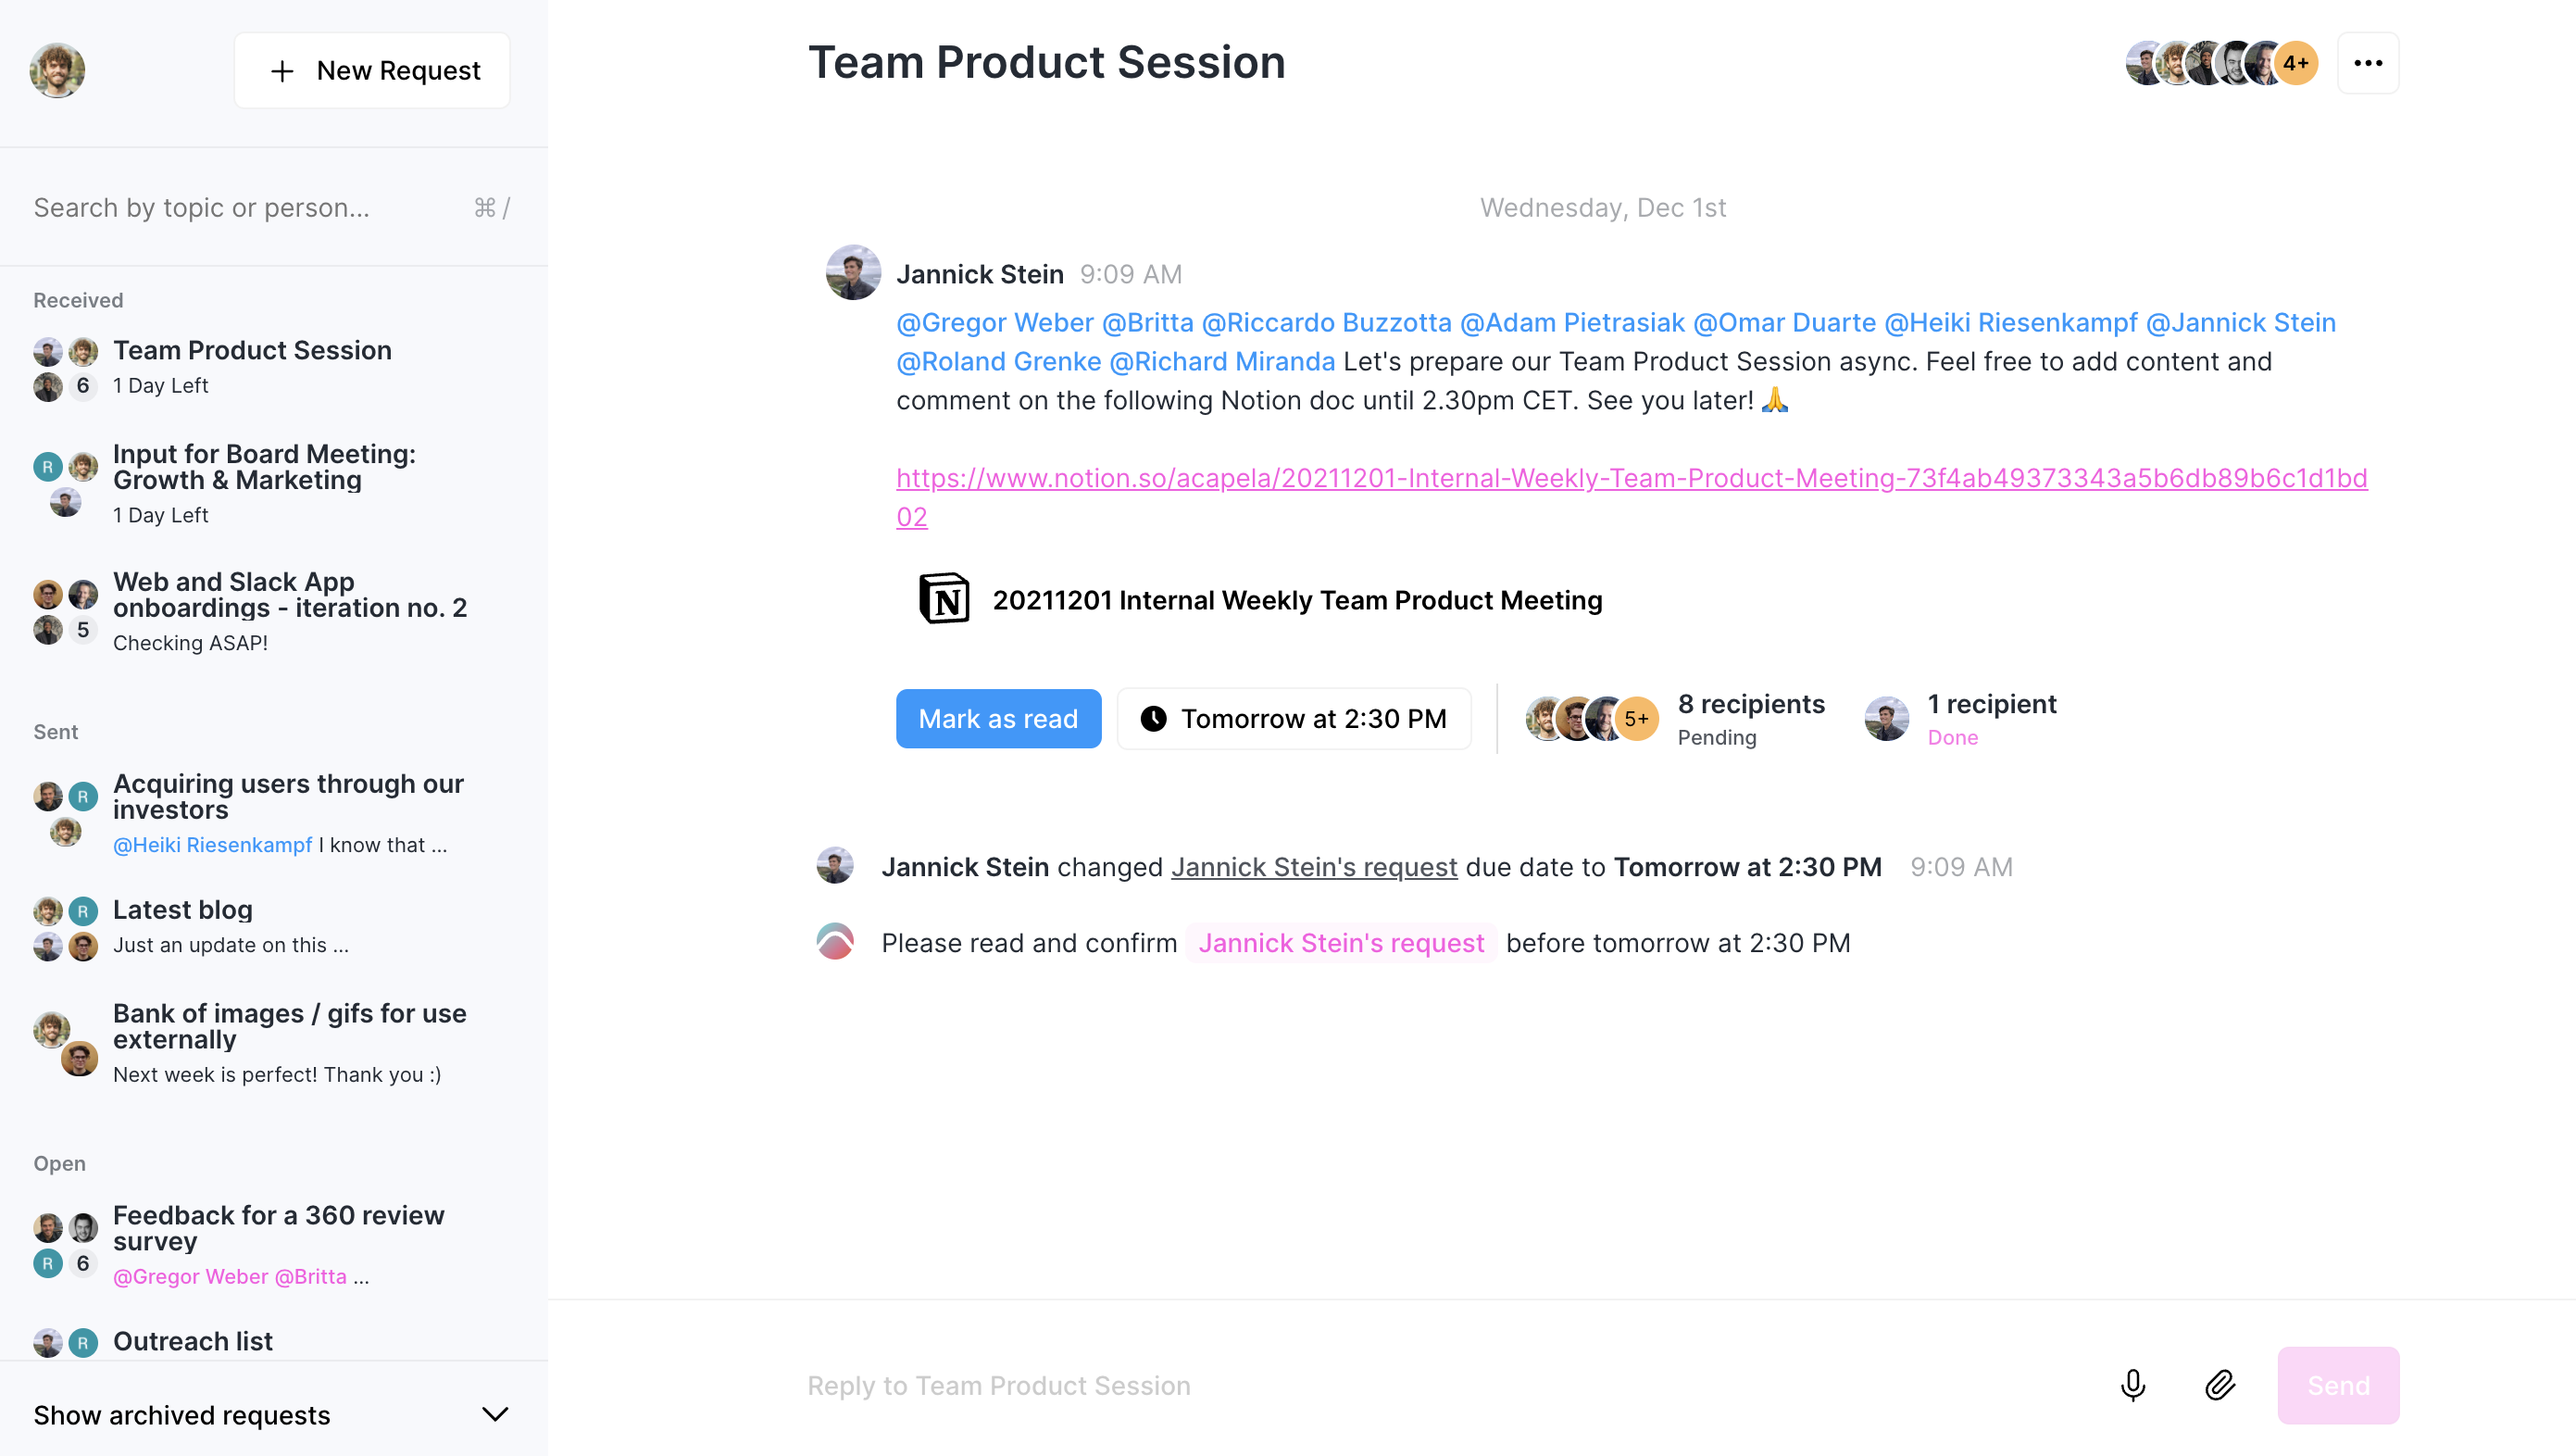Open the three-dot more options menu
Viewport: 2576px width, 1456px height.
pos(2367,63)
